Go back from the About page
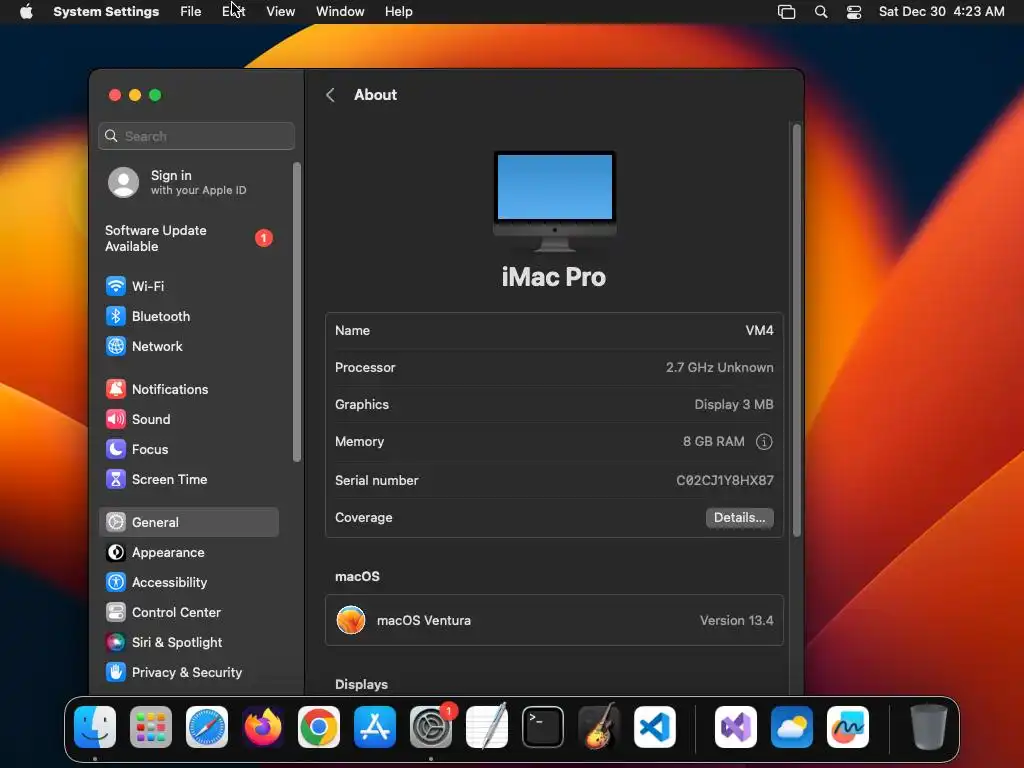1024x768 pixels. pos(330,95)
